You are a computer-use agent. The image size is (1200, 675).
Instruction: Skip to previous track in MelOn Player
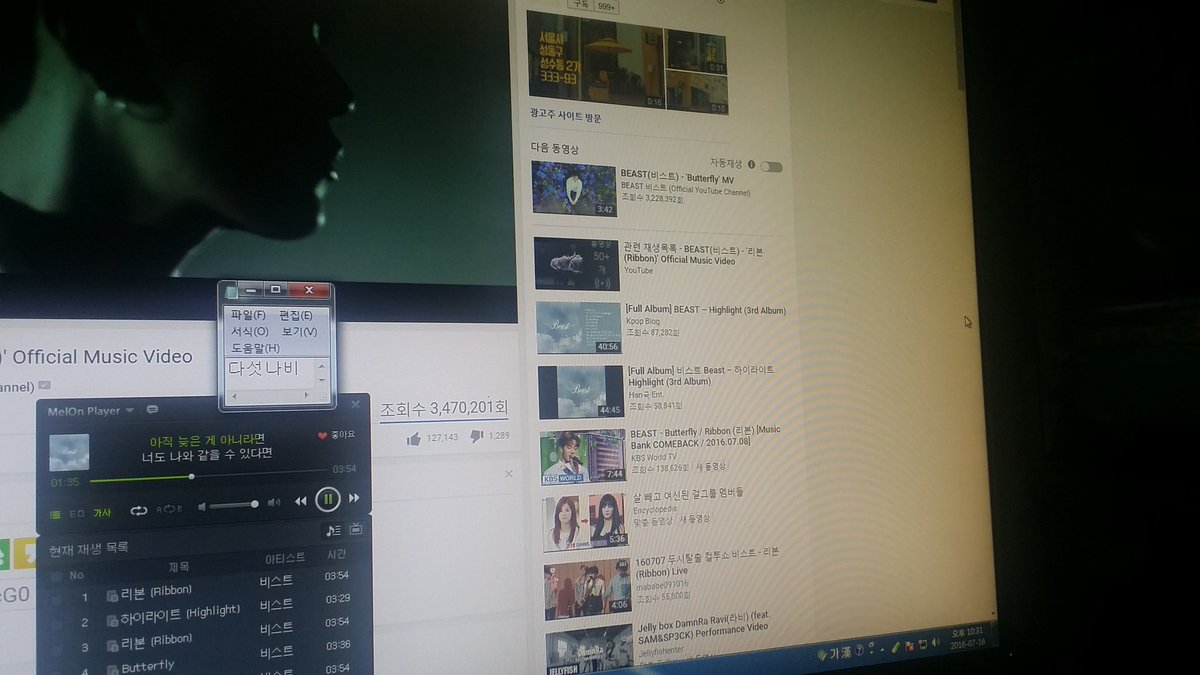tap(300, 501)
